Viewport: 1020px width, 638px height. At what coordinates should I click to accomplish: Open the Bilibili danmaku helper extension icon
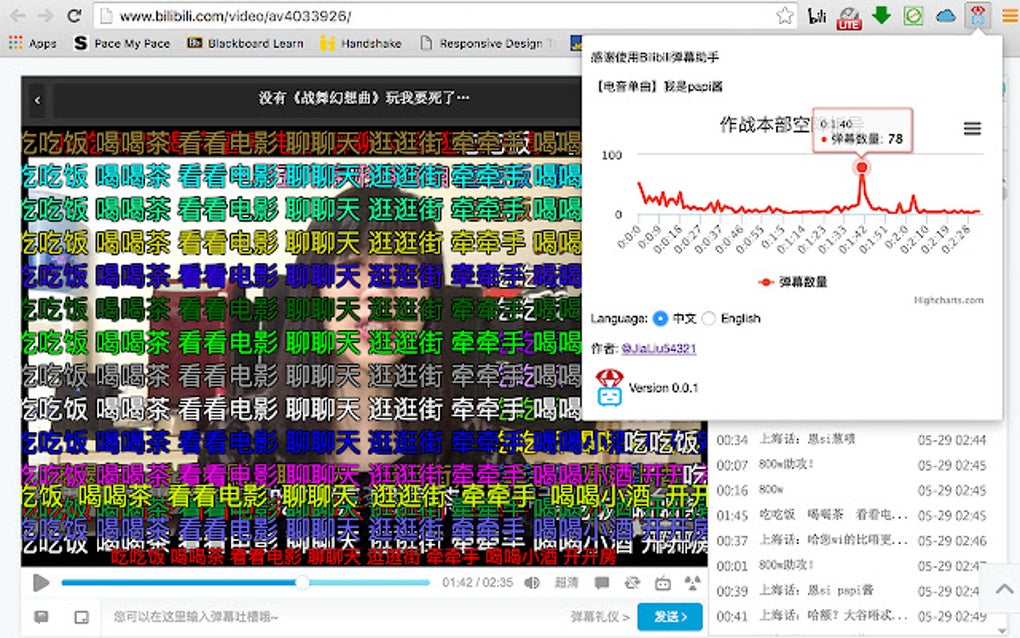click(x=977, y=15)
